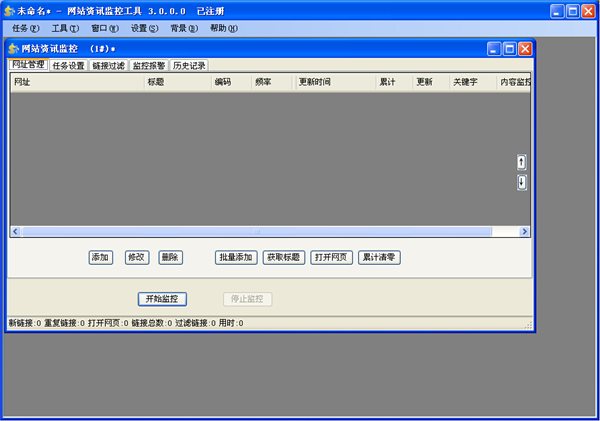This screenshot has width=600, height=421.
Task: Click the 开始监控 button
Action: point(162,299)
